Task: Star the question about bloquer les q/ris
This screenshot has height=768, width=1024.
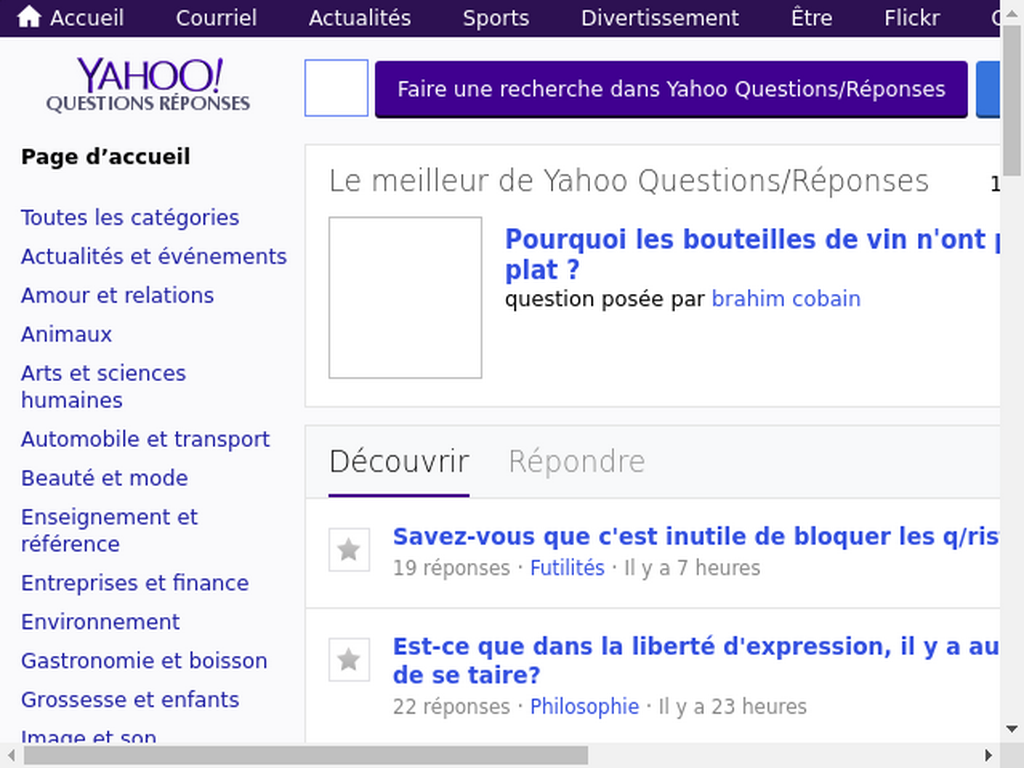Action: click(349, 549)
